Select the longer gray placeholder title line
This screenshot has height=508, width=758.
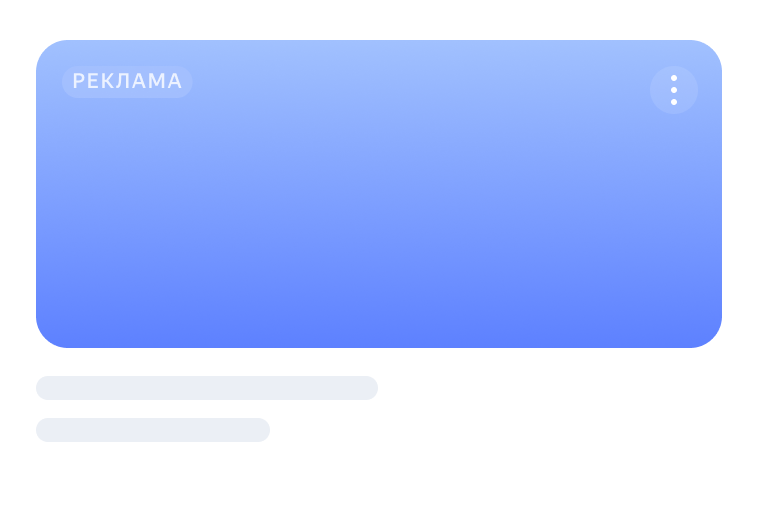(x=207, y=388)
